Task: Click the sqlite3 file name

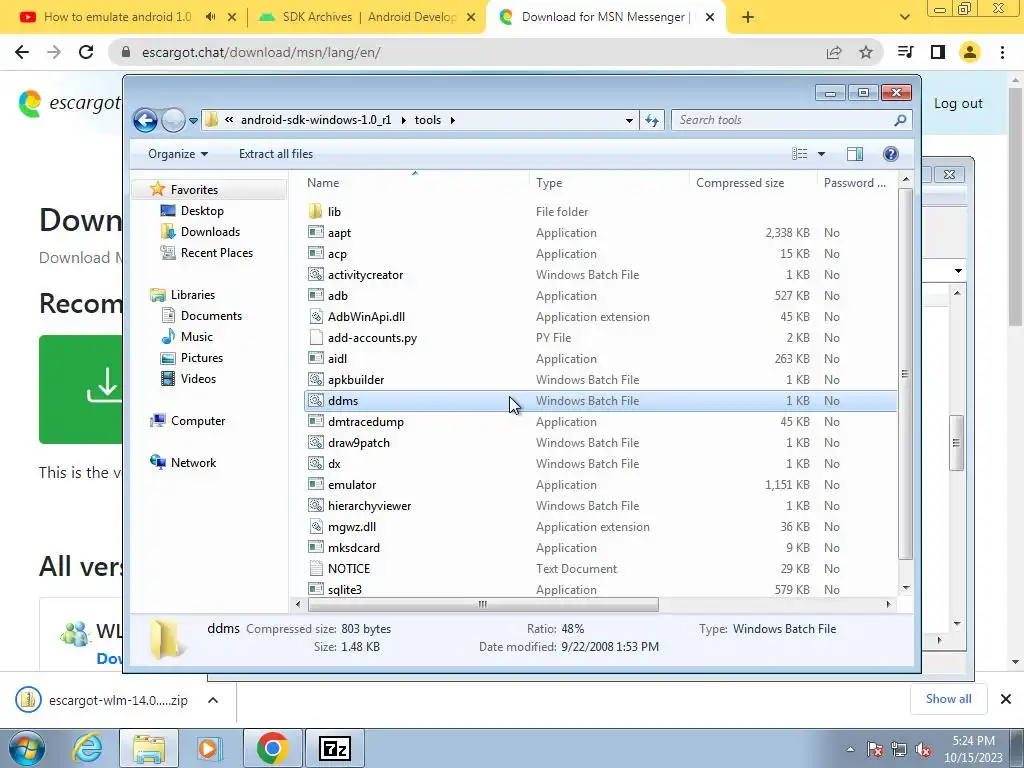Action: (x=345, y=590)
